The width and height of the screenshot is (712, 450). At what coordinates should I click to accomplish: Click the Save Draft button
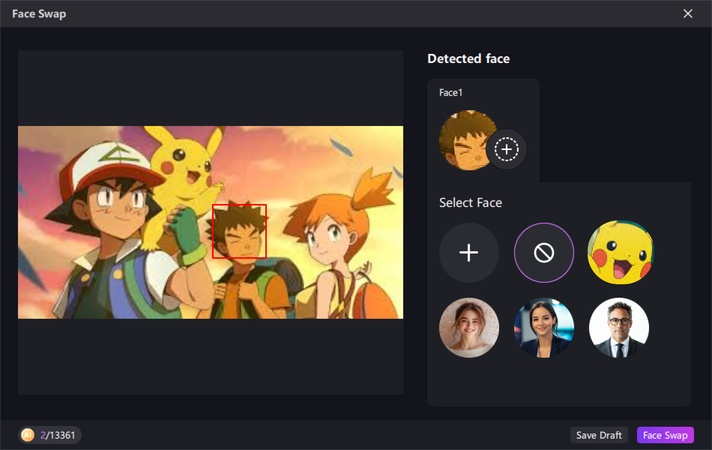pyautogui.click(x=599, y=435)
